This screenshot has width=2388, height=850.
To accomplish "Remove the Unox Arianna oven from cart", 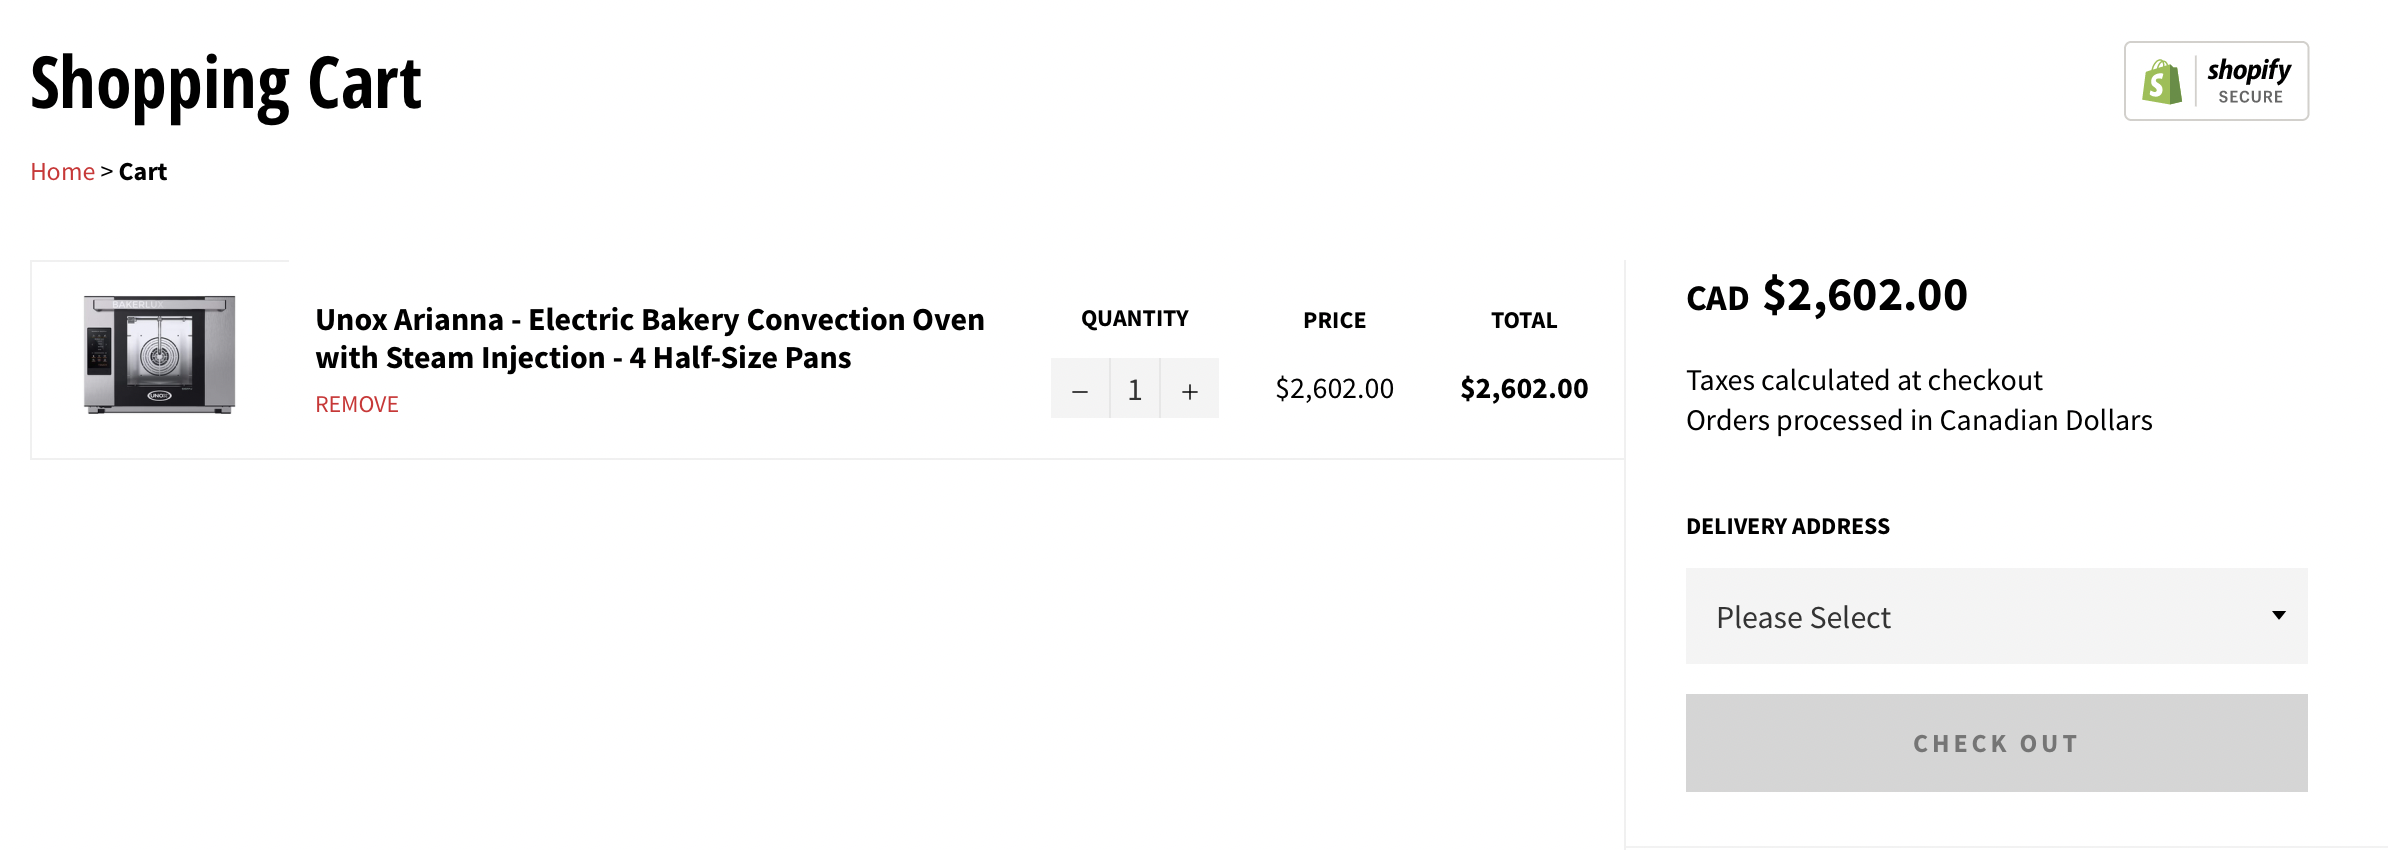I will click(357, 404).
